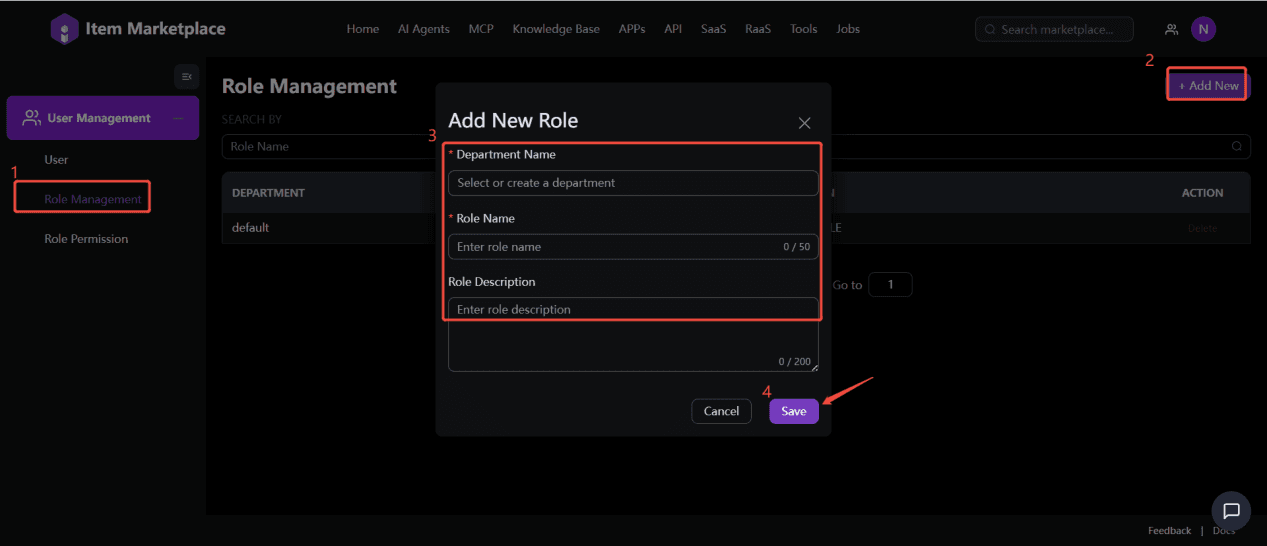Focus the Role Name input field
Image resolution: width=1267 pixels, height=546 pixels.
610,247
